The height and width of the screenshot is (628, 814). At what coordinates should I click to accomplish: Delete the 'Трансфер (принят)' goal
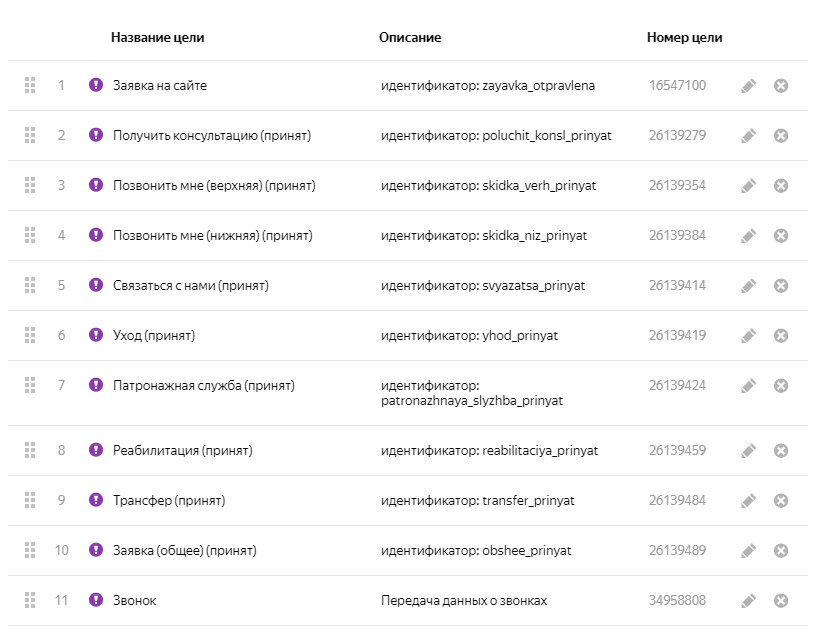[x=781, y=501]
